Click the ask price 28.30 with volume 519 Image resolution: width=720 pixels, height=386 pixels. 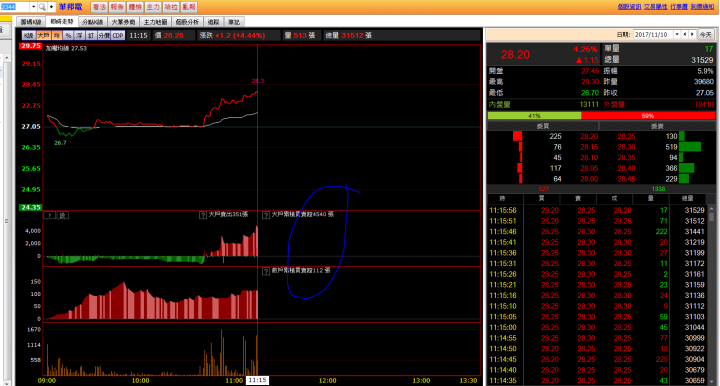coord(626,147)
